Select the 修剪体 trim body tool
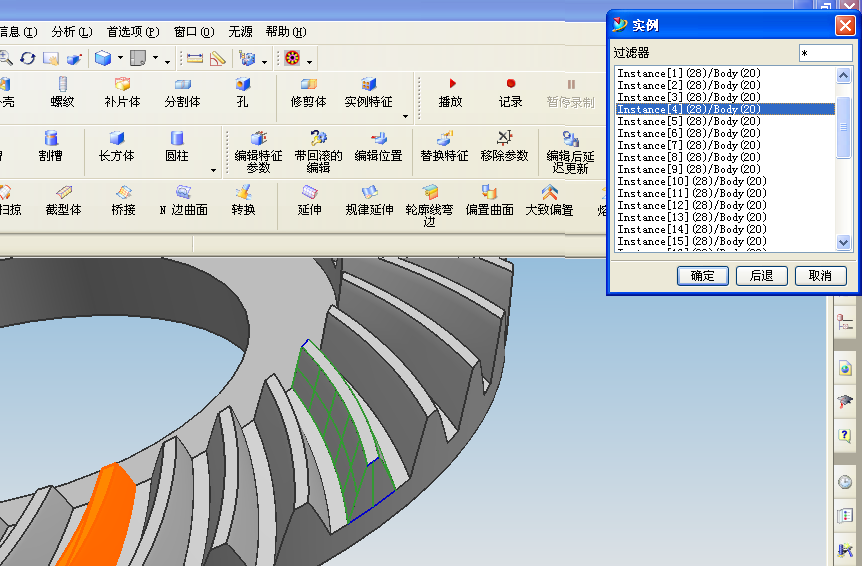863x566 pixels. pos(308,92)
